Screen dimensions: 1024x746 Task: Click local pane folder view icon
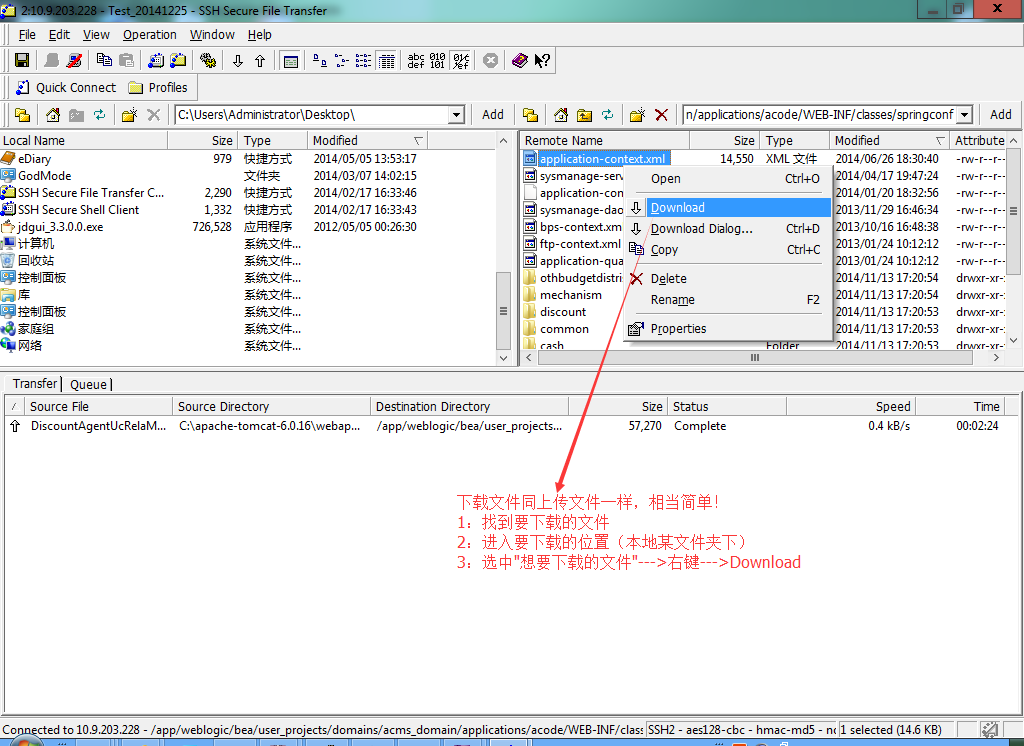pos(23,115)
